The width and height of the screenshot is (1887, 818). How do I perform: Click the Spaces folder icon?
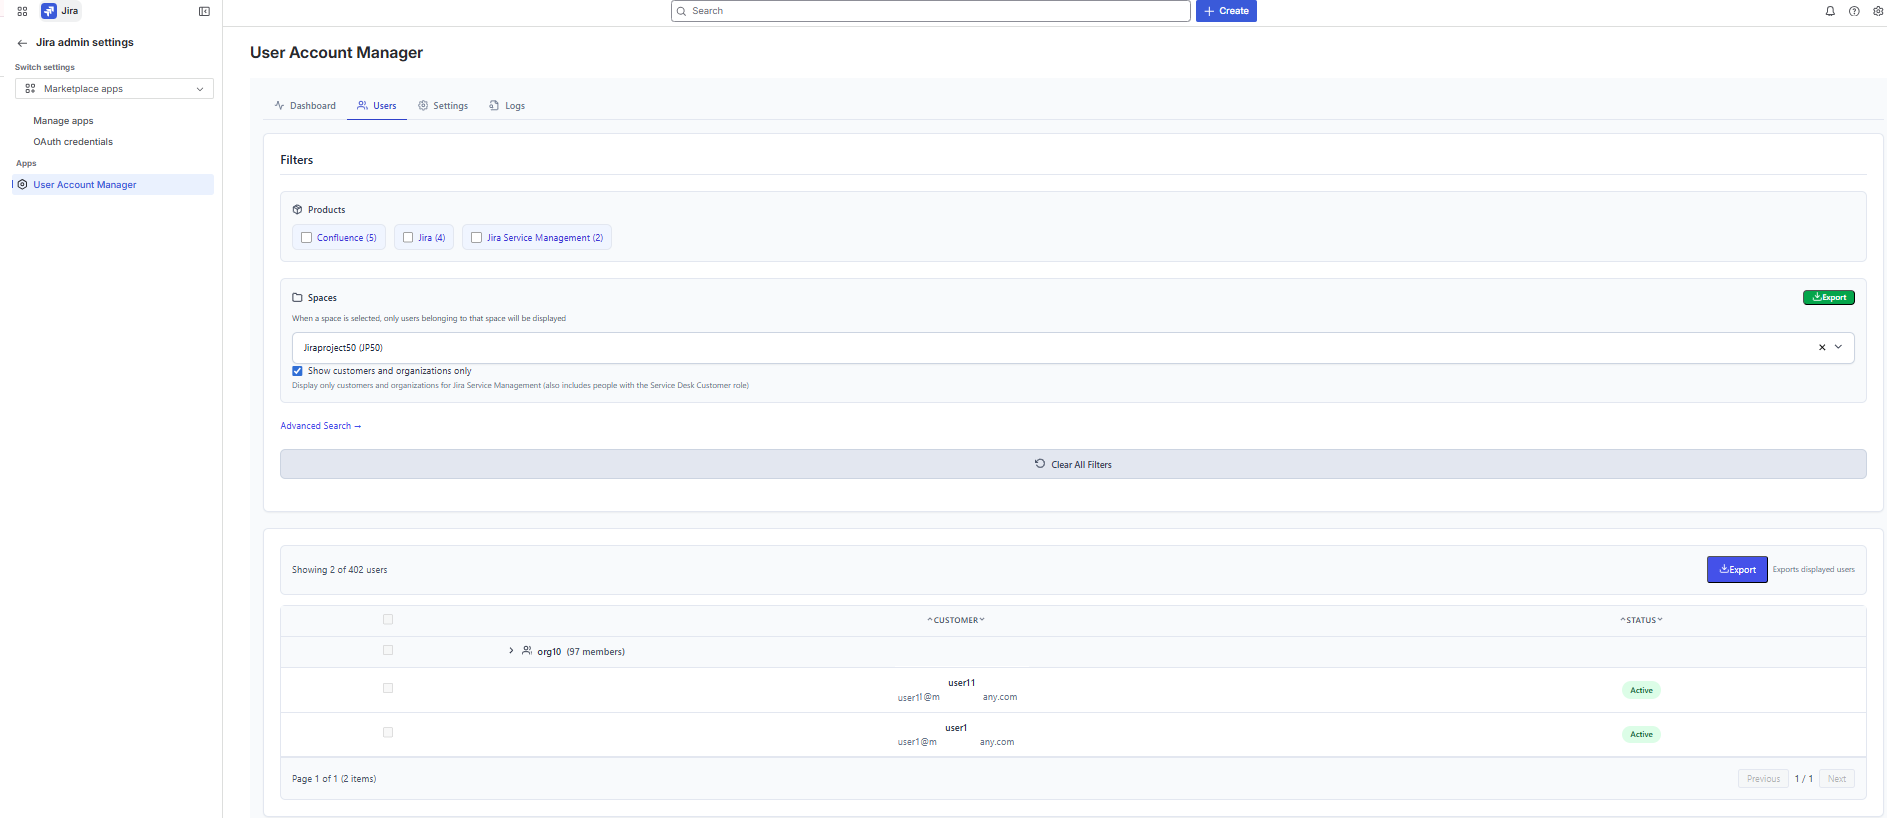click(x=297, y=297)
